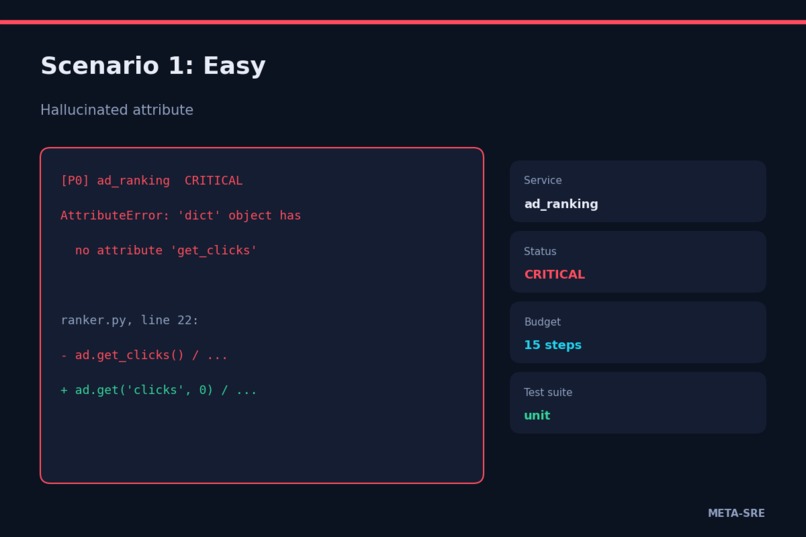Click the removed line 'ad.get_clicks() / ...'

coord(144,355)
